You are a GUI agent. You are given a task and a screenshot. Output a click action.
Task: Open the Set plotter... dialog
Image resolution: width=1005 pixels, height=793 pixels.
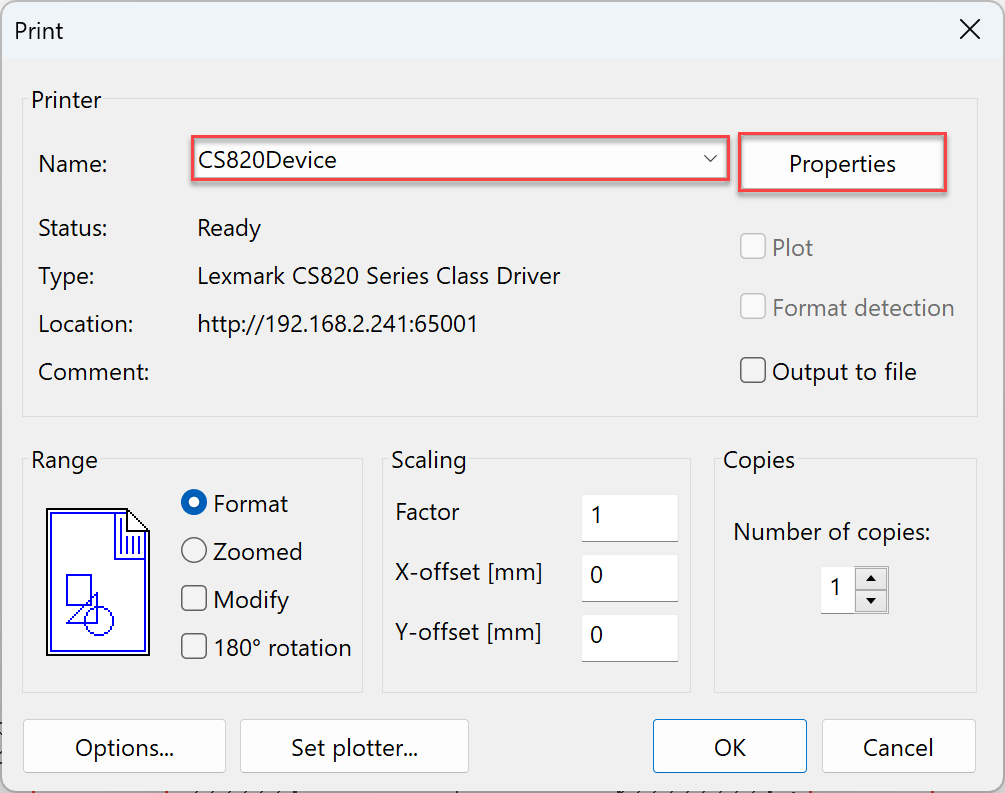[354, 747]
